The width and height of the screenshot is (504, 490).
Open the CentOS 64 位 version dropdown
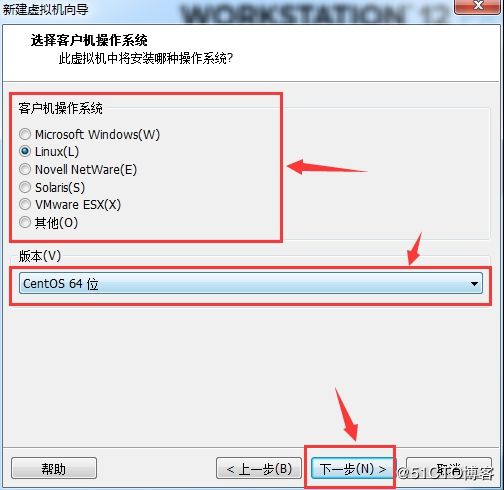pos(251,284)
